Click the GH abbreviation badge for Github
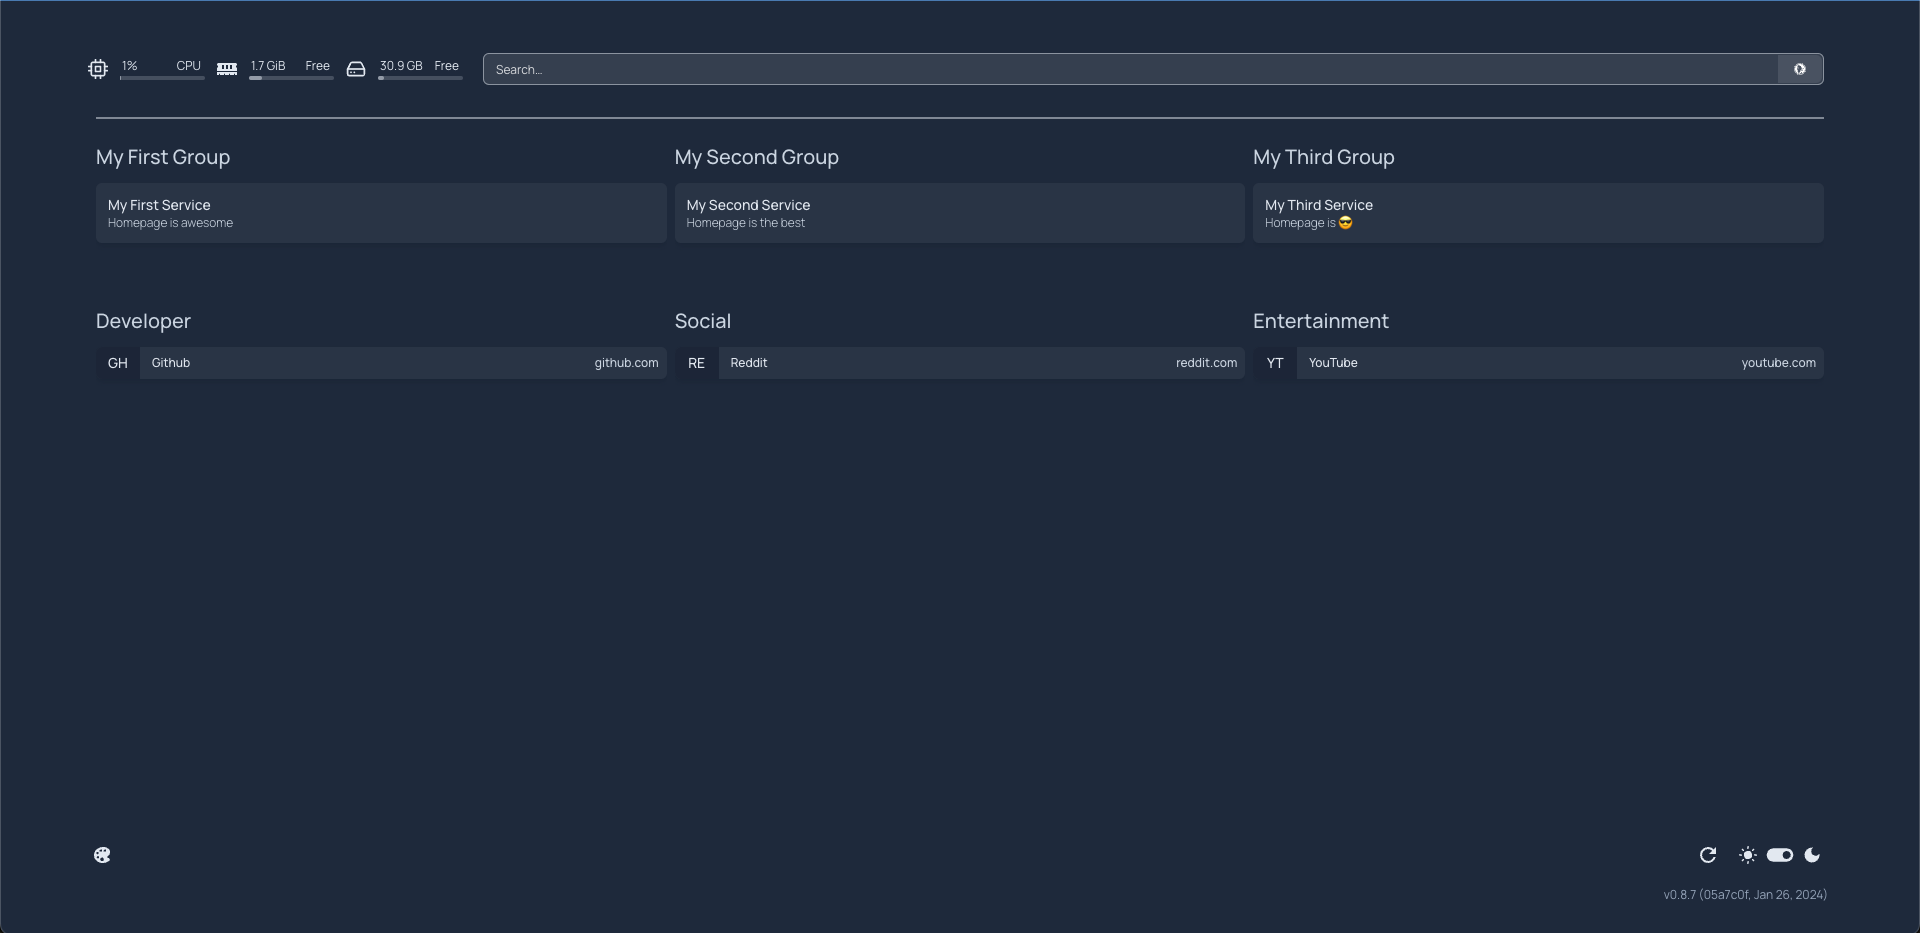The width and height of the screenshot is (1920, 933). click(x=117, y=362)
